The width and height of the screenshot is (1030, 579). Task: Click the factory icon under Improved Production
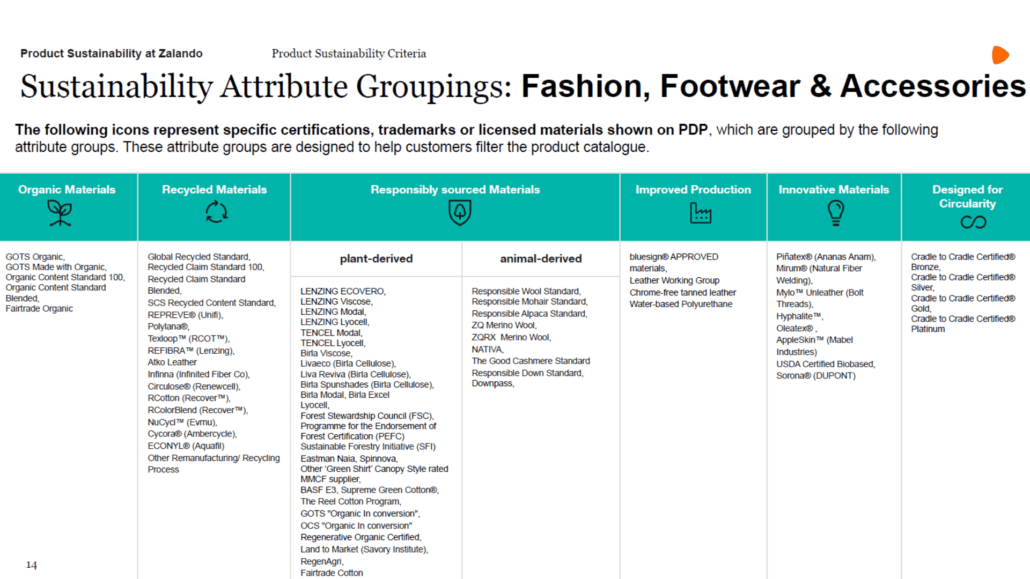700,212
